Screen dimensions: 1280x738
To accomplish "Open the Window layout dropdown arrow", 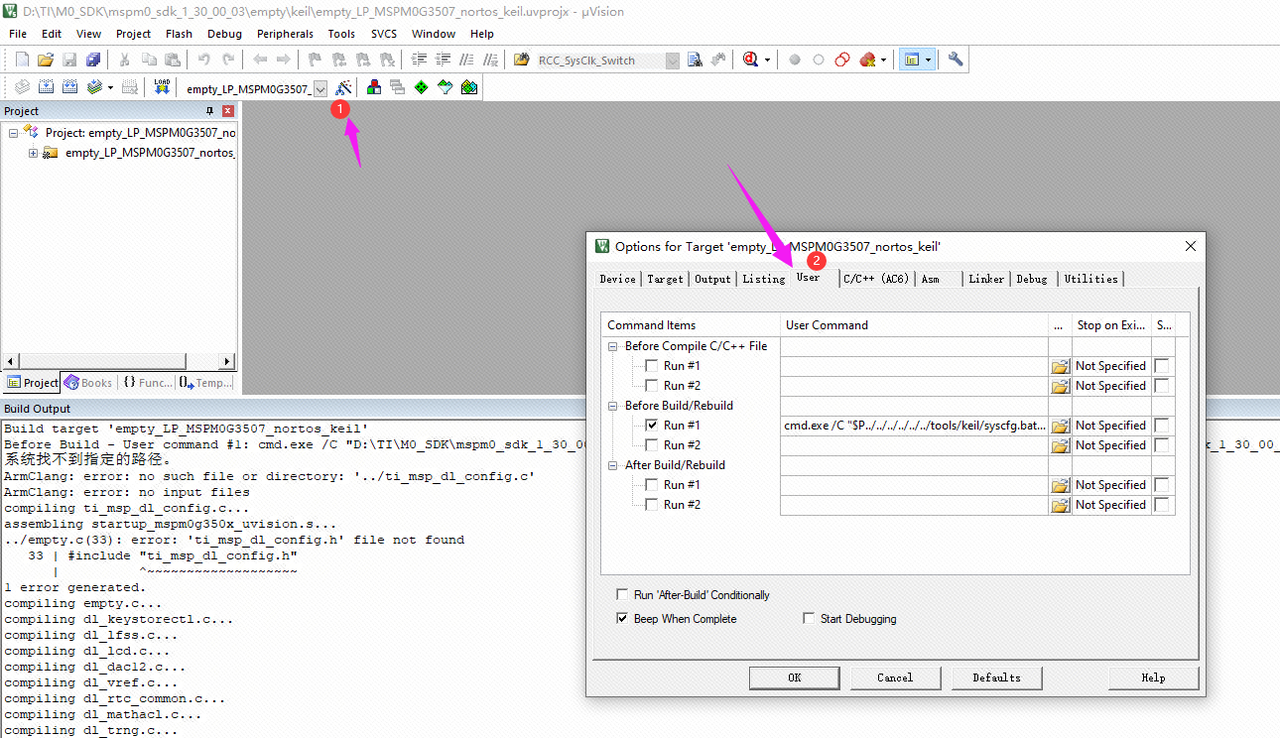I will 928,60.
